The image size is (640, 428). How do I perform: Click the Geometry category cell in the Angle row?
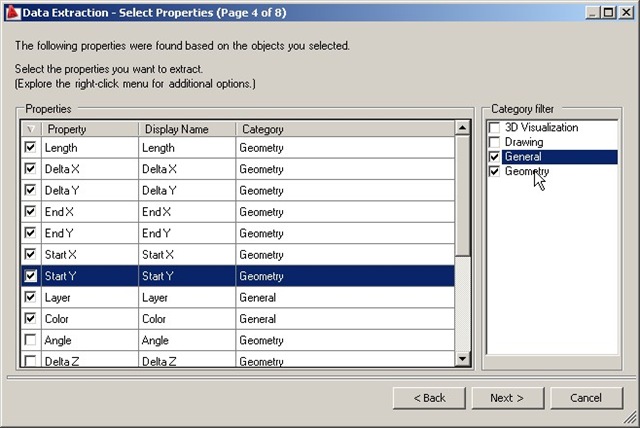tap(345, 340)
